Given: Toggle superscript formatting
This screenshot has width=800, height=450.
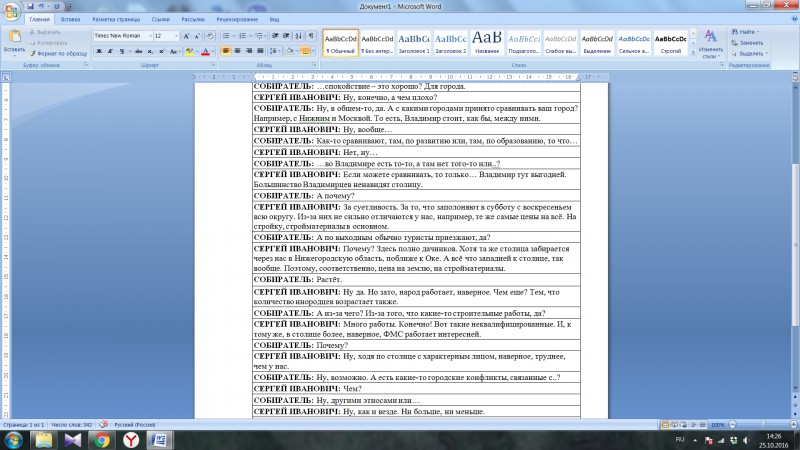Looking at the screenshot, I should click(161, 51).
